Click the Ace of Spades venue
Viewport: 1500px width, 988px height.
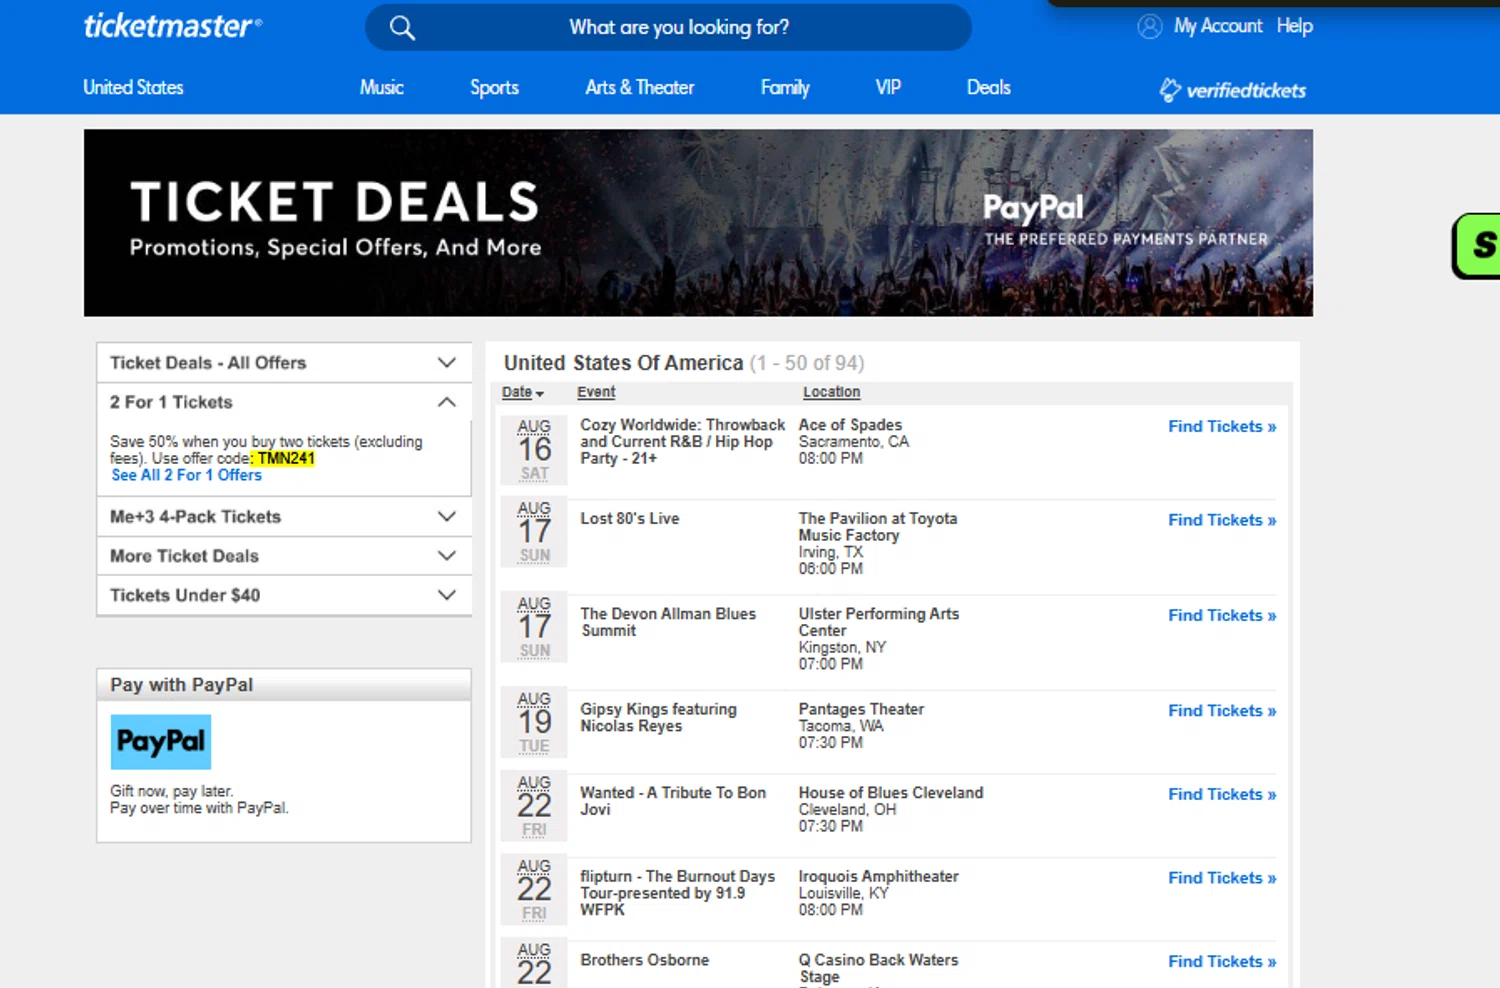[850, 425]
